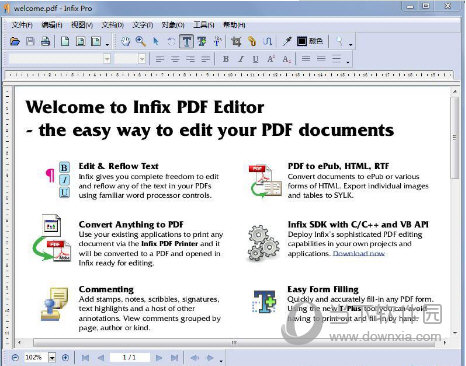Click the faded search icon in toolbar

pyautogui.click(x=339, y=41)
